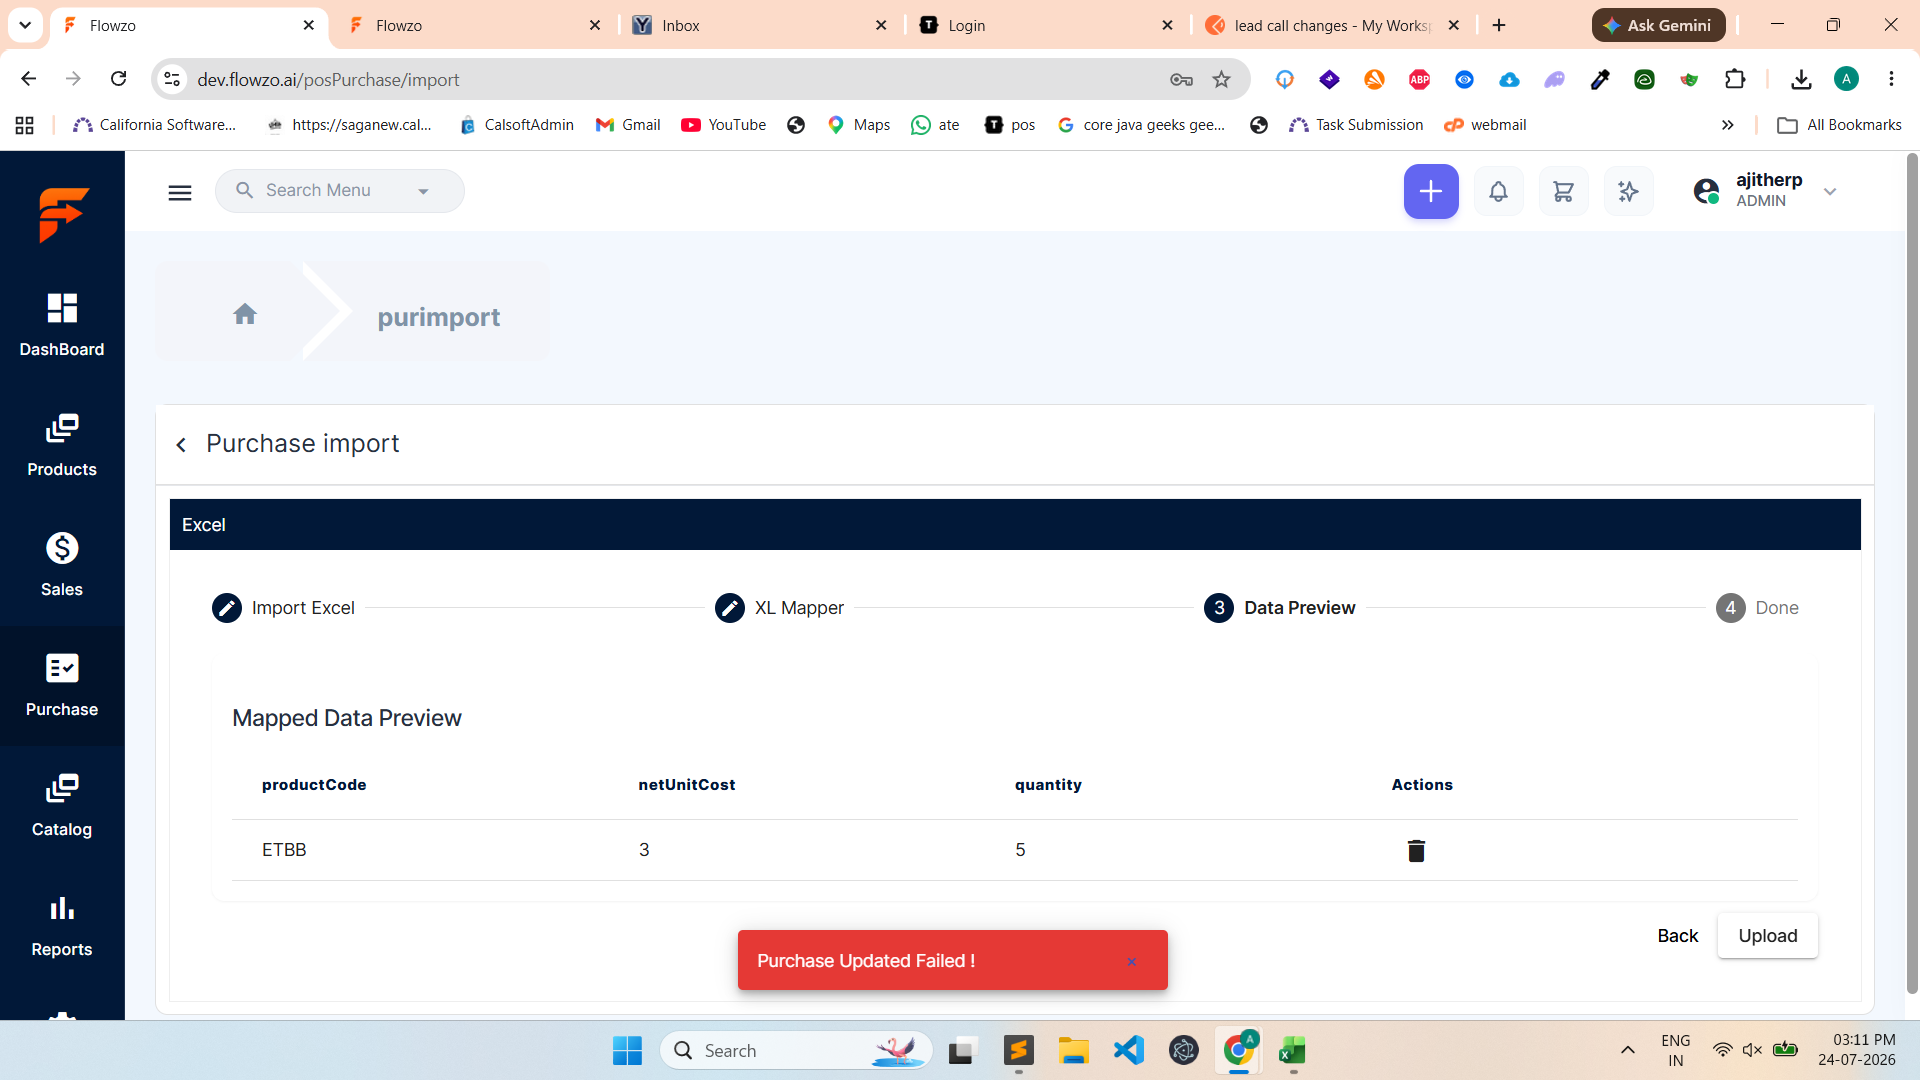Open the Search Menu dropdown arrow
1920x1080 pixels.
tap(423, 191)
